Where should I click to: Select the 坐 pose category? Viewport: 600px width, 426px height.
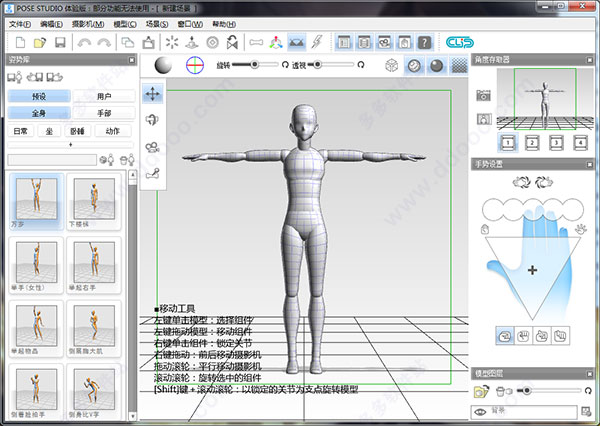point(49,131)
